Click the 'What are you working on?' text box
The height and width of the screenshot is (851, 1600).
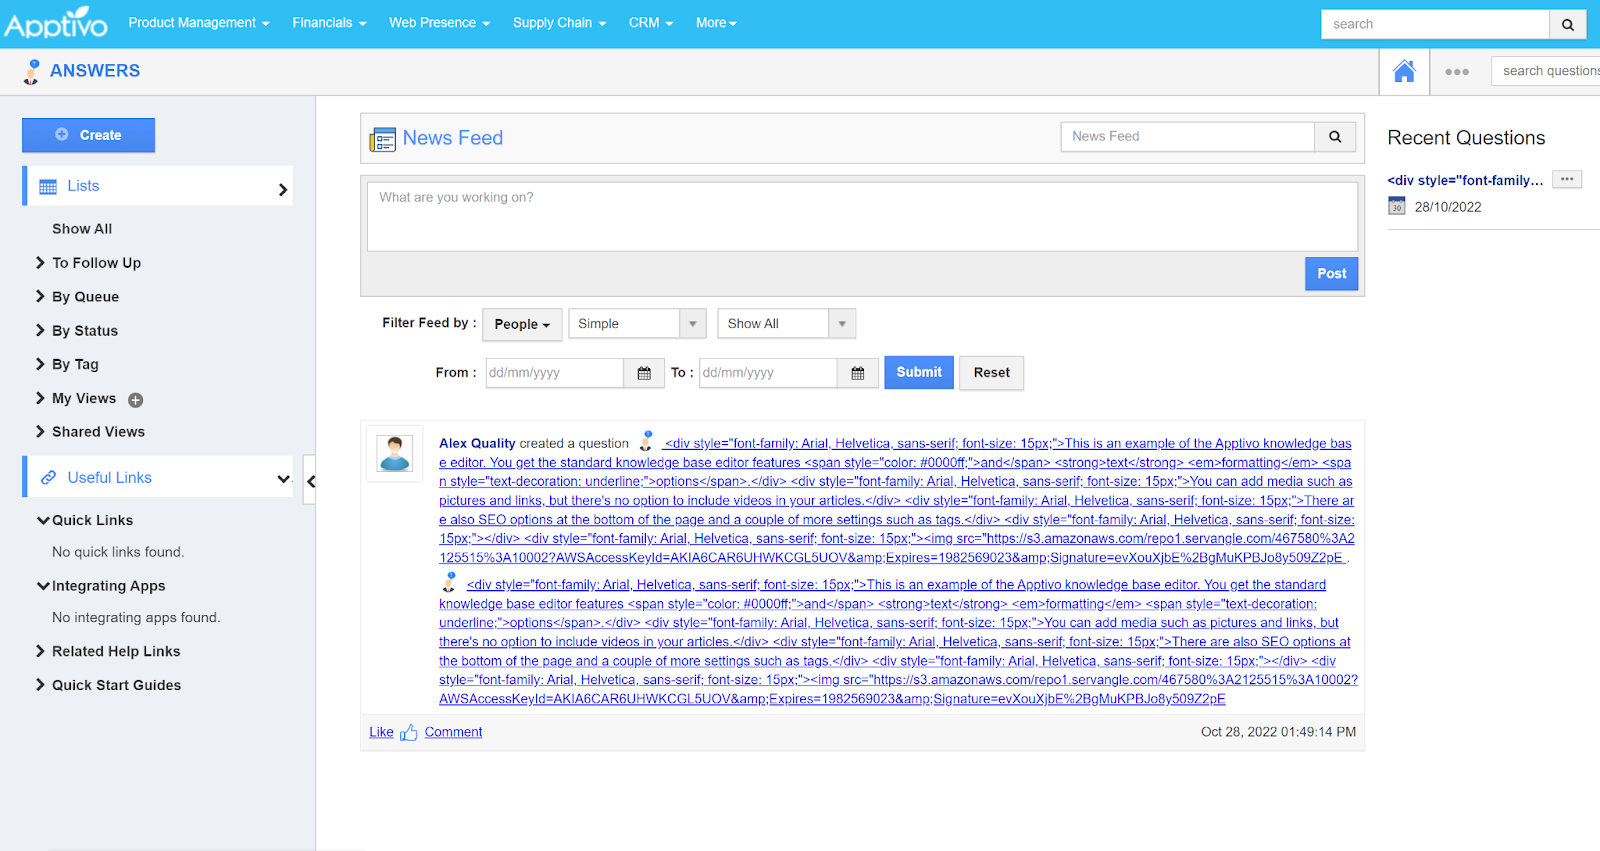862,216
